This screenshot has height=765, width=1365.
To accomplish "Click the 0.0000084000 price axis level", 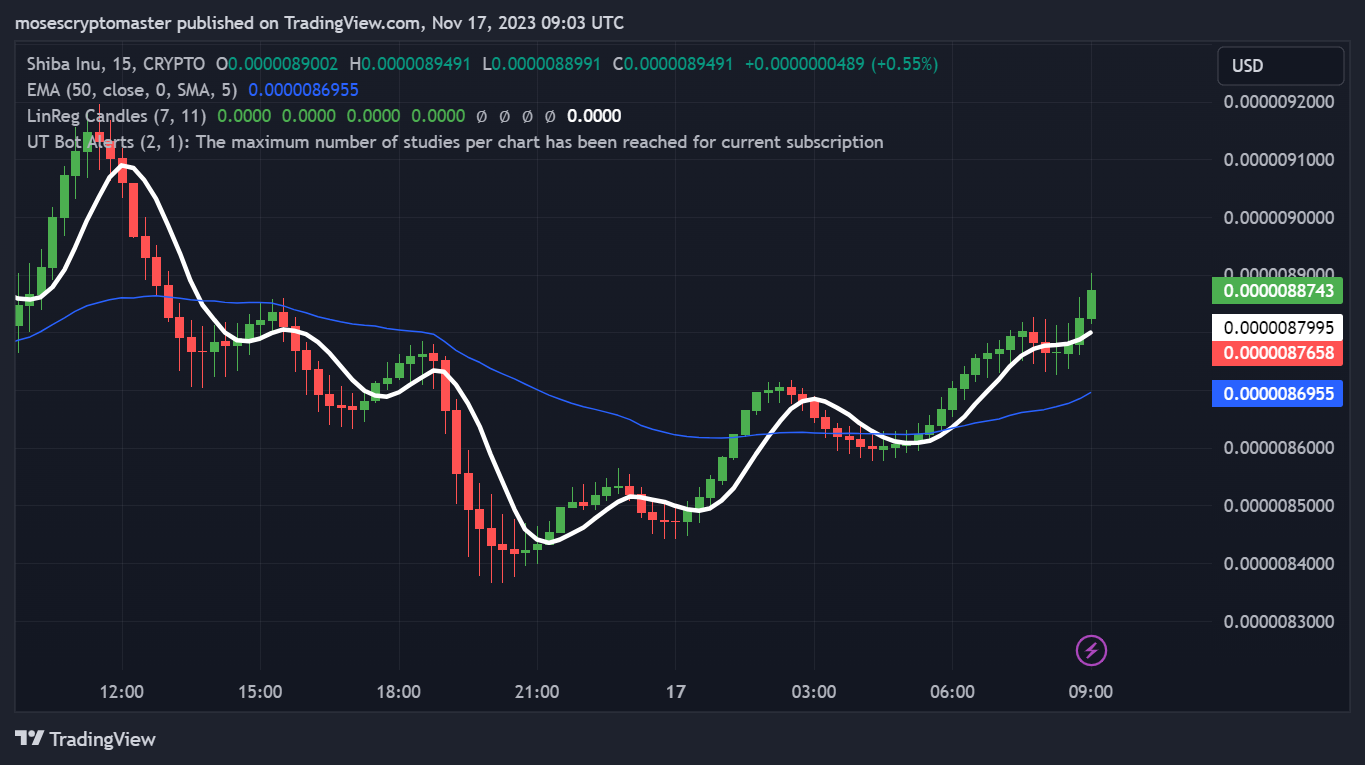I will pos(1279,563).
